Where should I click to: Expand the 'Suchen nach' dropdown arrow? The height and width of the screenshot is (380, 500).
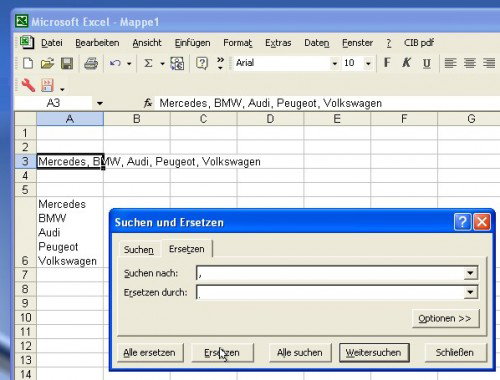click(x=470, y=273)
